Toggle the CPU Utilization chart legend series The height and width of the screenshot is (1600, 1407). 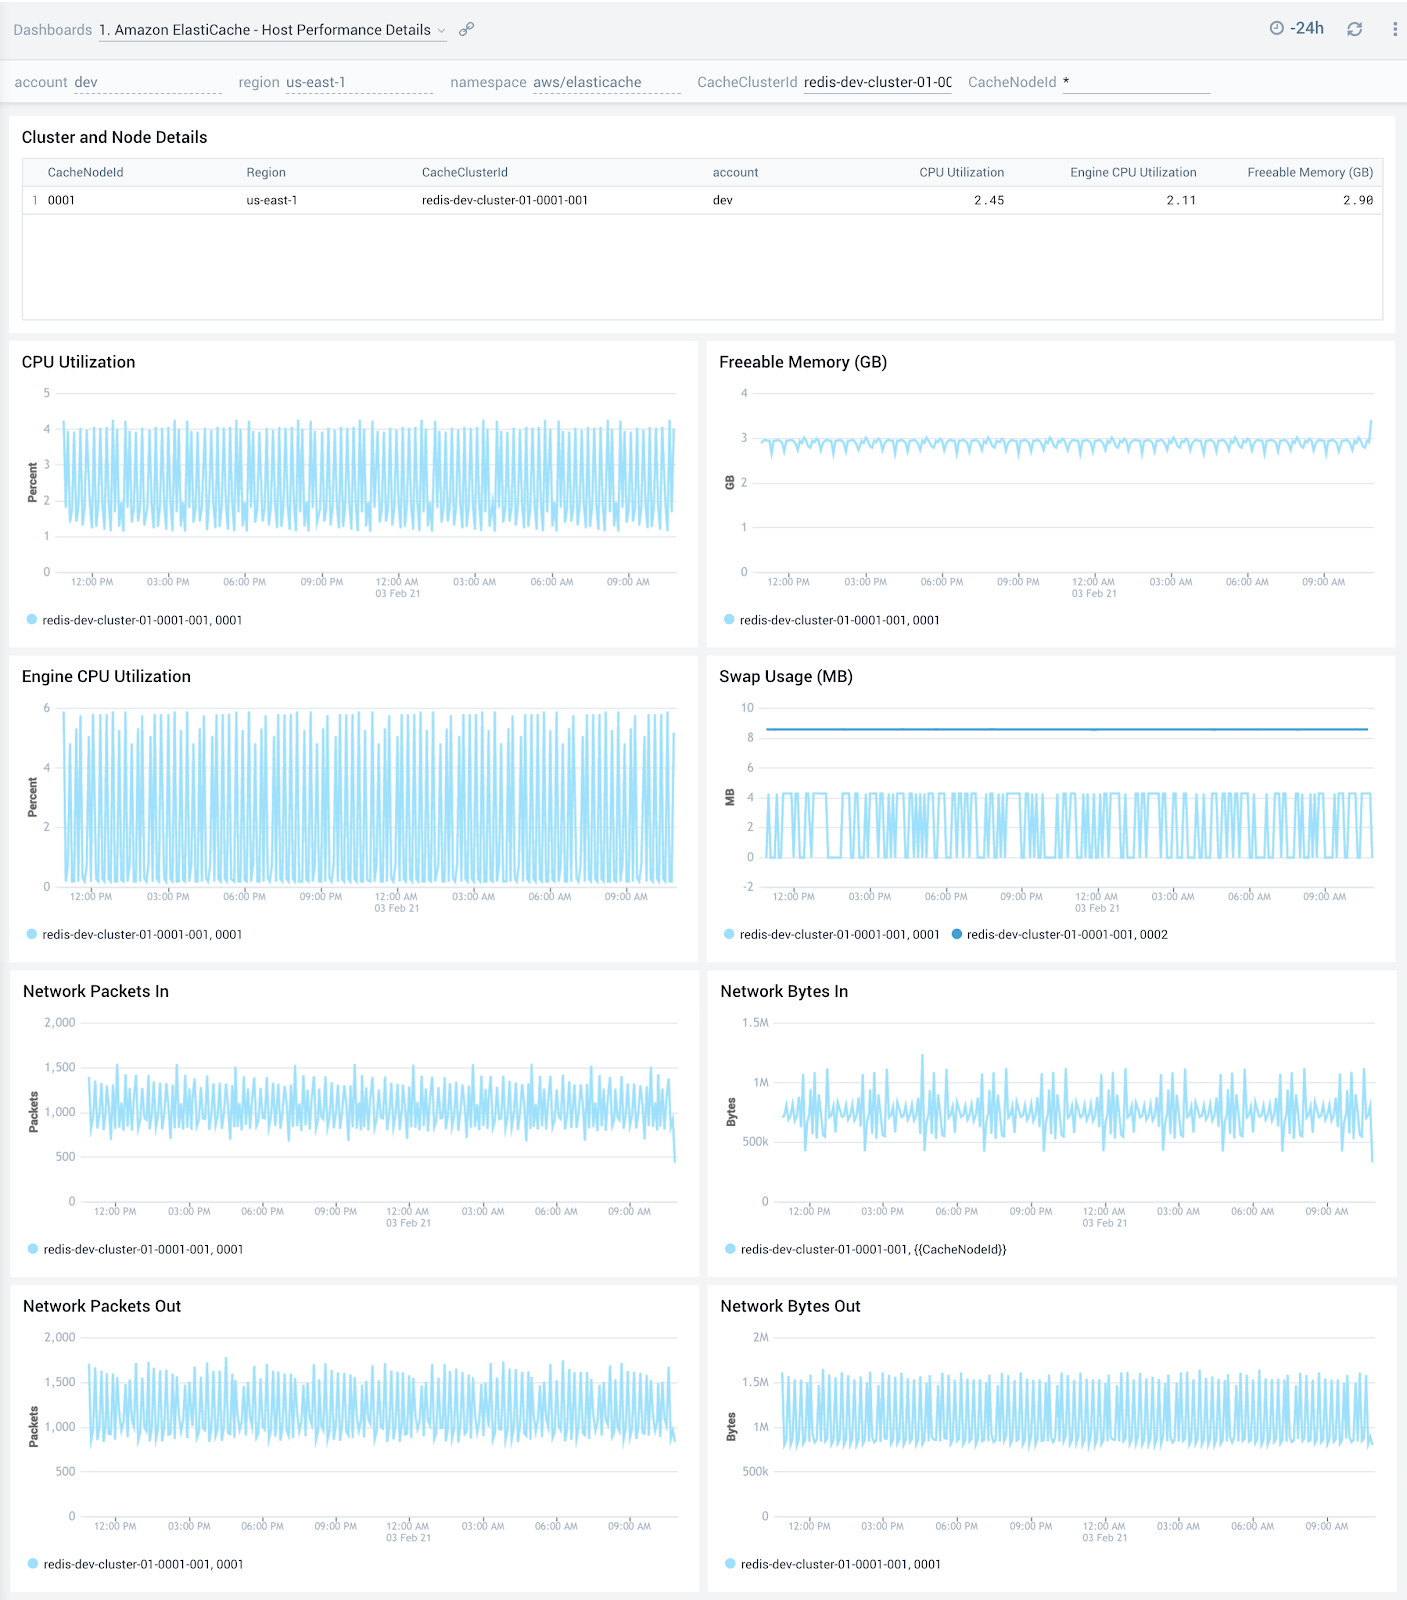pyautogui.click(x=141, y=620)
